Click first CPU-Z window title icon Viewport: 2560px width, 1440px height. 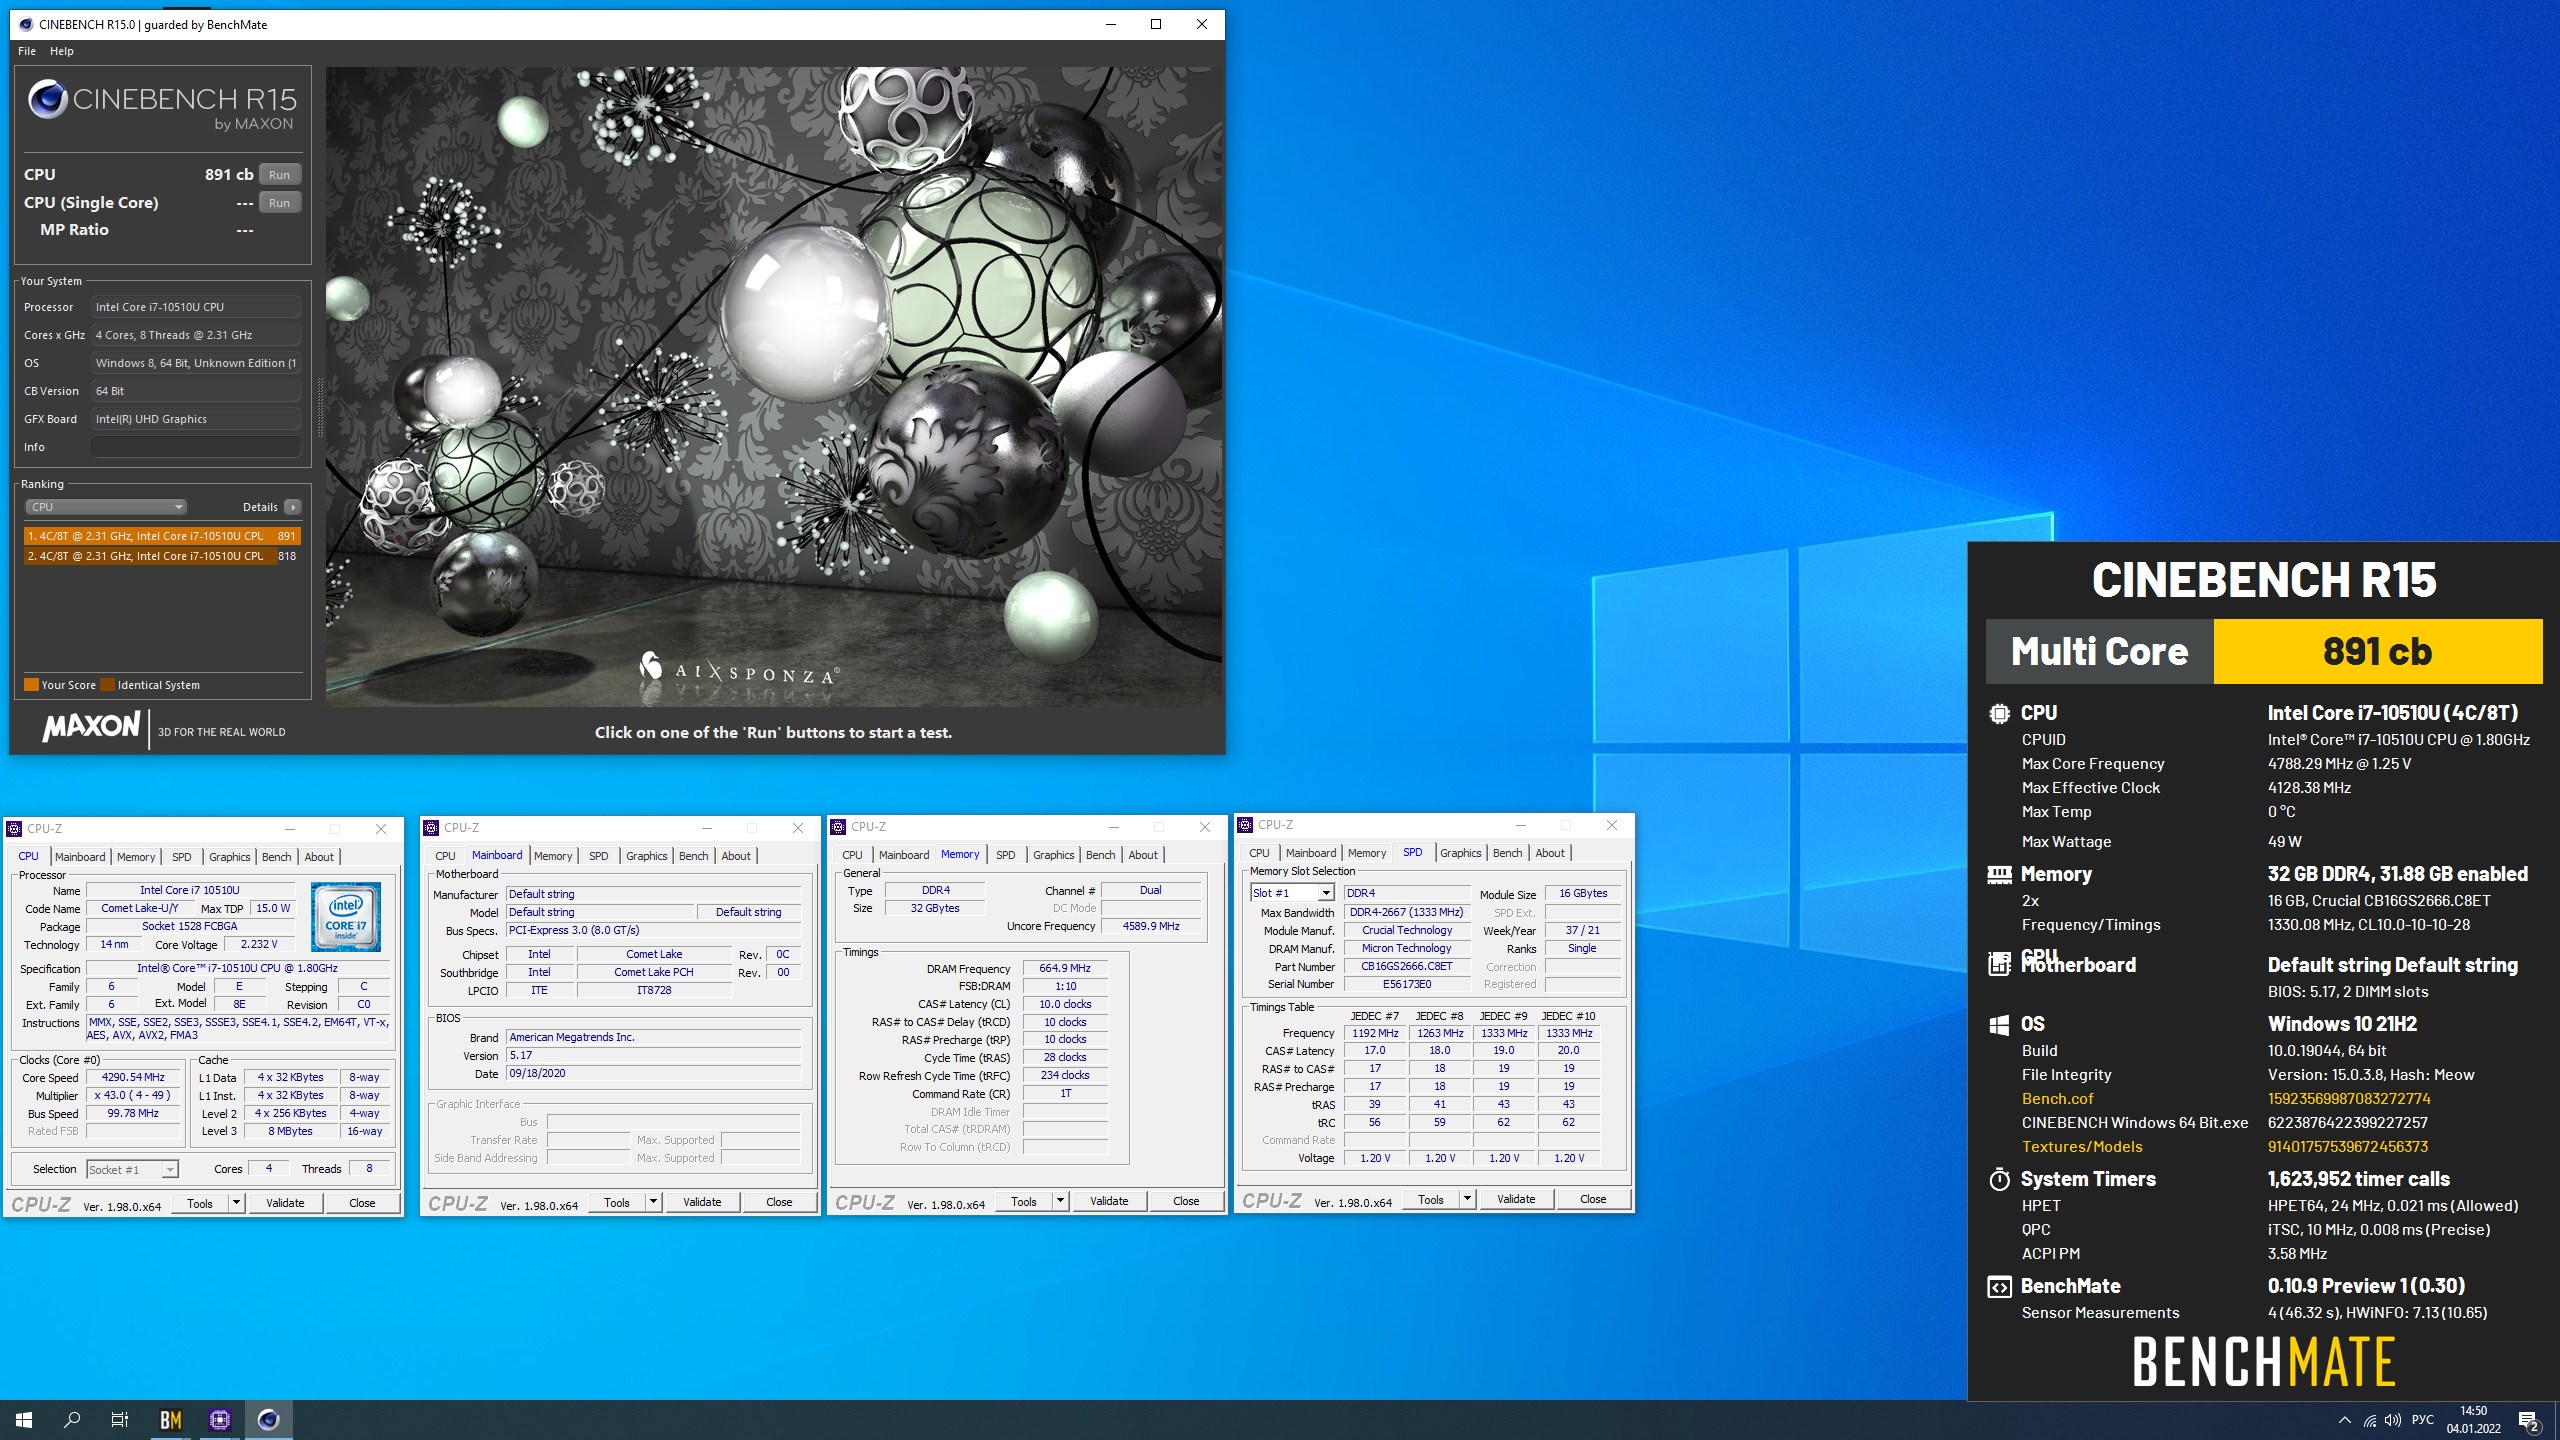15,828
